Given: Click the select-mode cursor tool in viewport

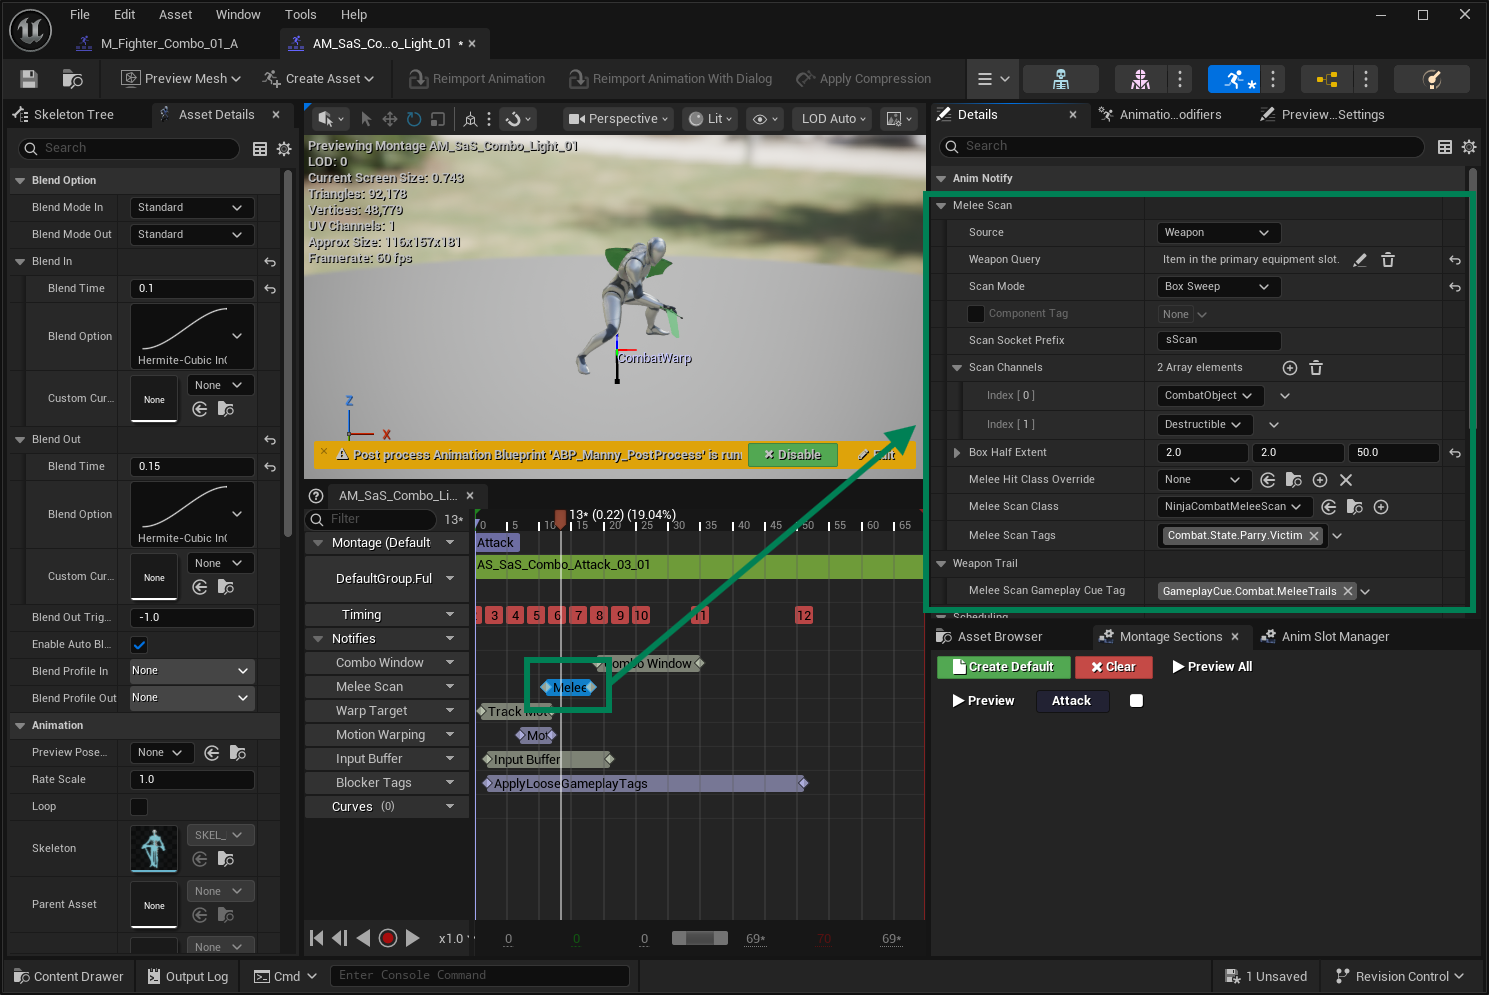Looking at the screenshot, I should coord(366,119).
